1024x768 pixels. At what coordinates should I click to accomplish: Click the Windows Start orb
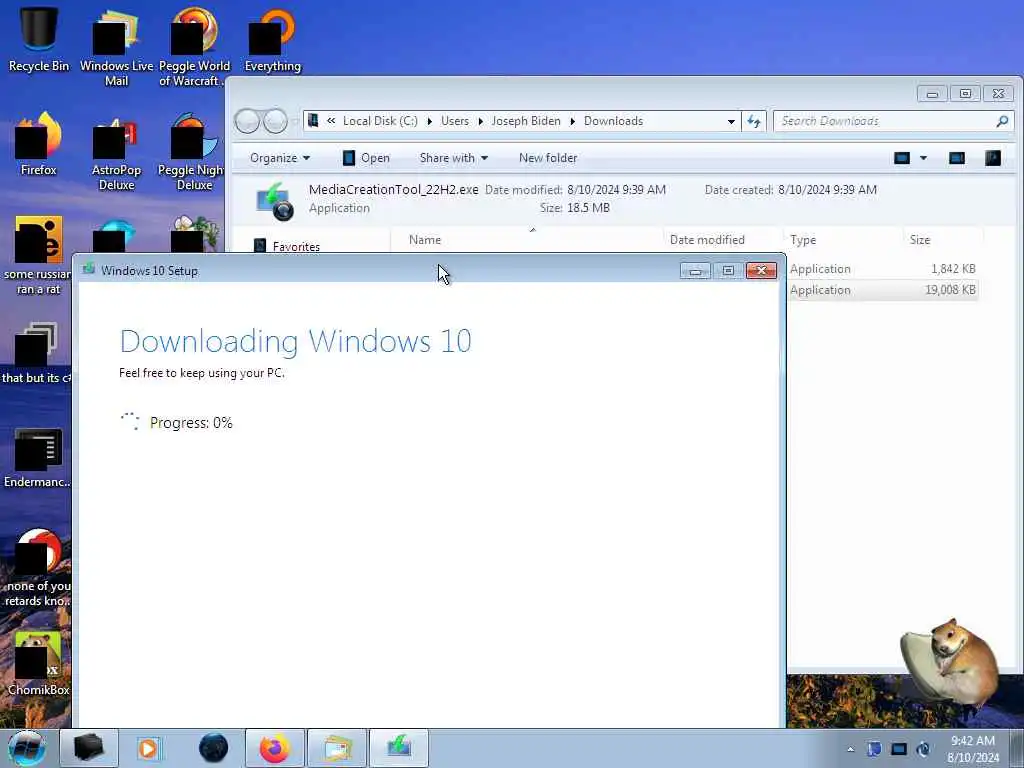click(27, 748)
